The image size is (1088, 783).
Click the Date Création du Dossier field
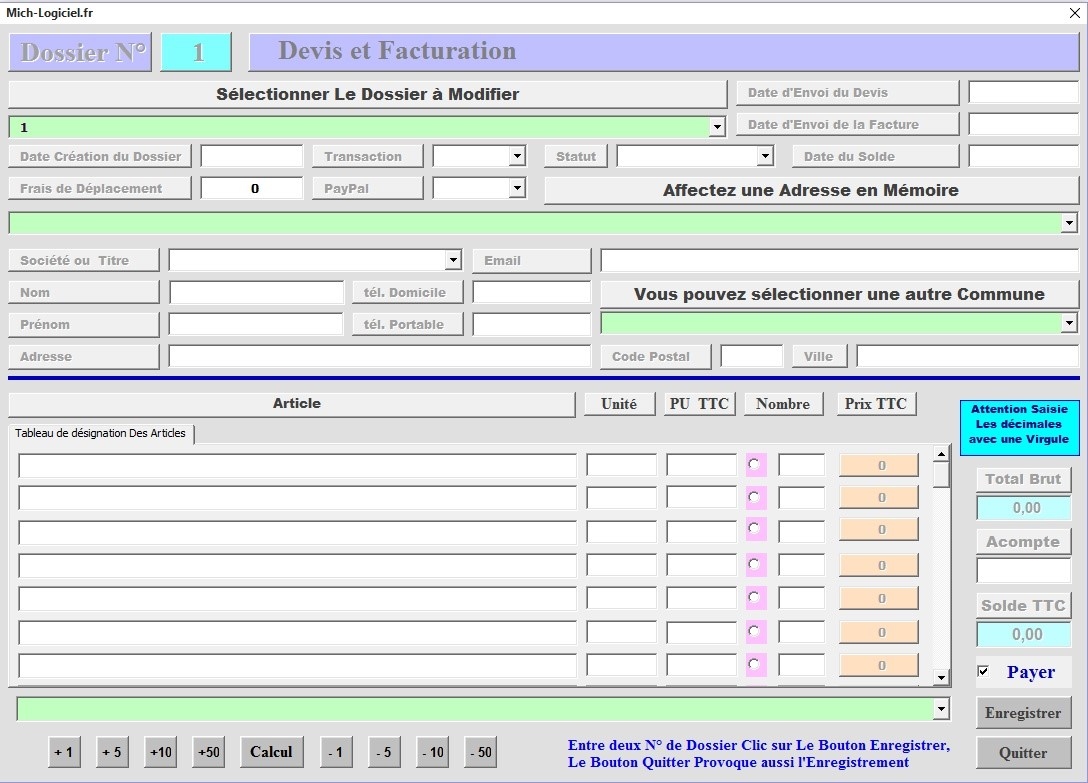(x=252, y=156)
